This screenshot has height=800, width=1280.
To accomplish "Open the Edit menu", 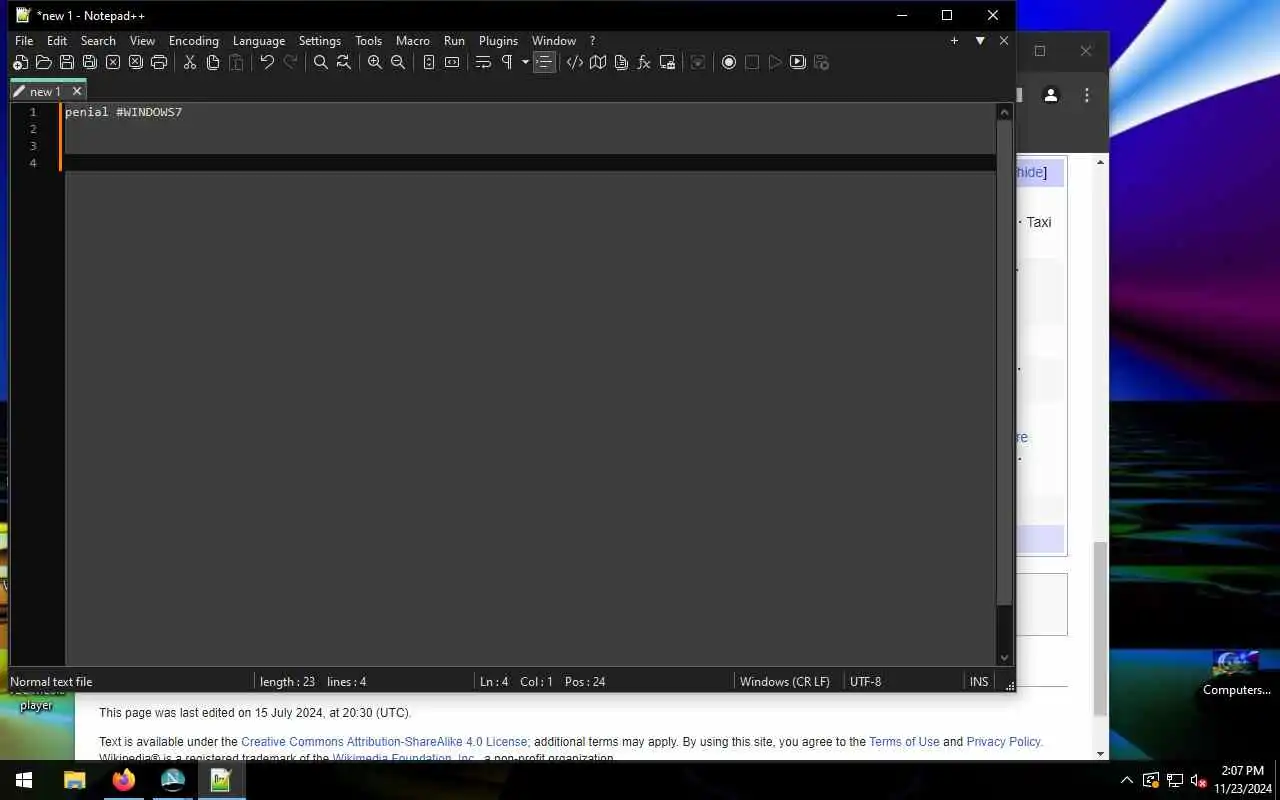I will coord(57,41).
